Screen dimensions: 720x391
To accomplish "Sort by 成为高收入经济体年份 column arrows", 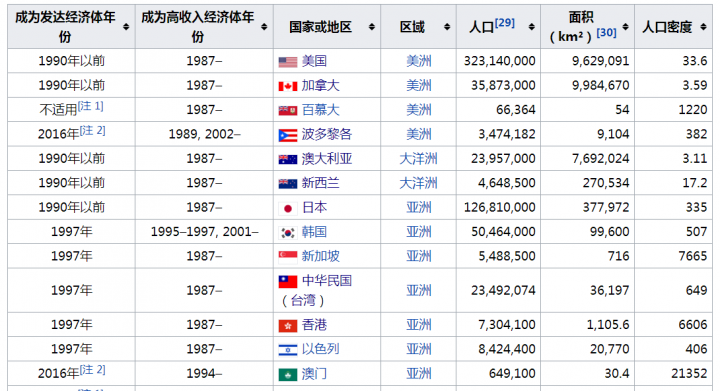I will pos(264,27).
